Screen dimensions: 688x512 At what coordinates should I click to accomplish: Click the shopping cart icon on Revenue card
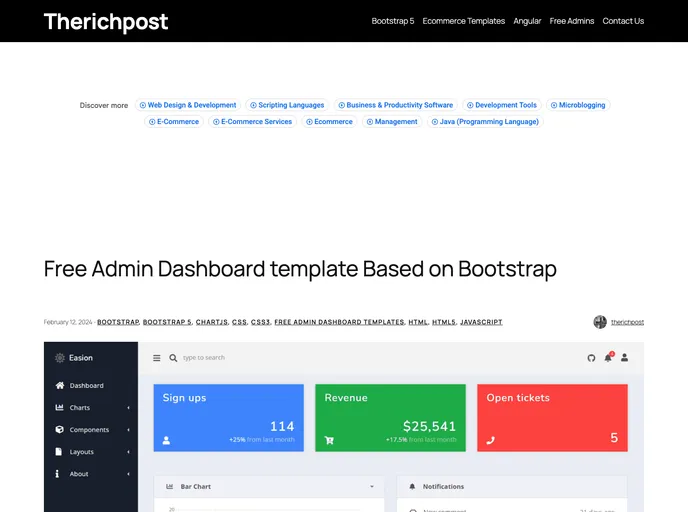click(329, 440)
